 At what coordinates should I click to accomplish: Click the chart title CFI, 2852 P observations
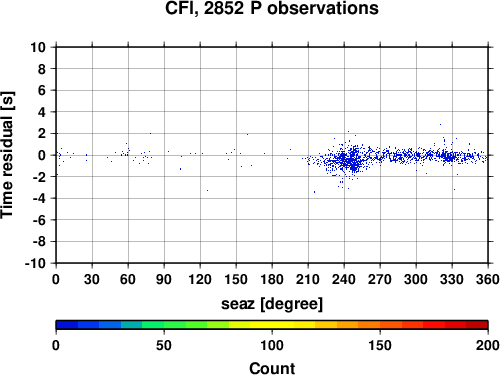pos(272,8)
